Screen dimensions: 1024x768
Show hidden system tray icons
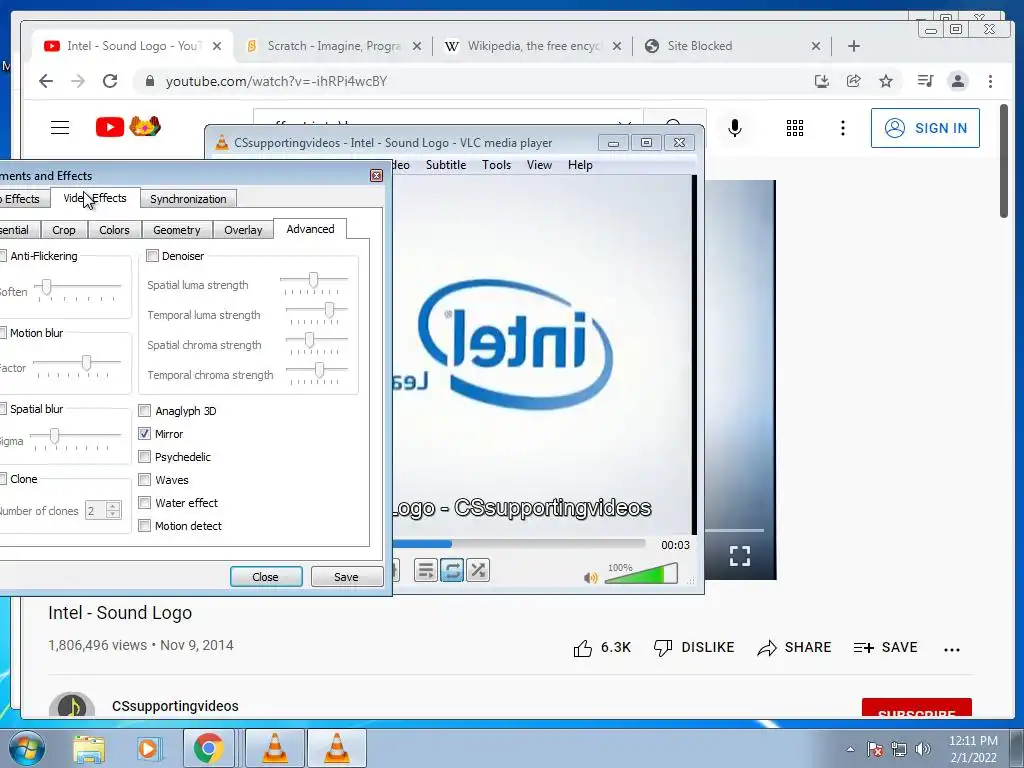click(850, 749)
